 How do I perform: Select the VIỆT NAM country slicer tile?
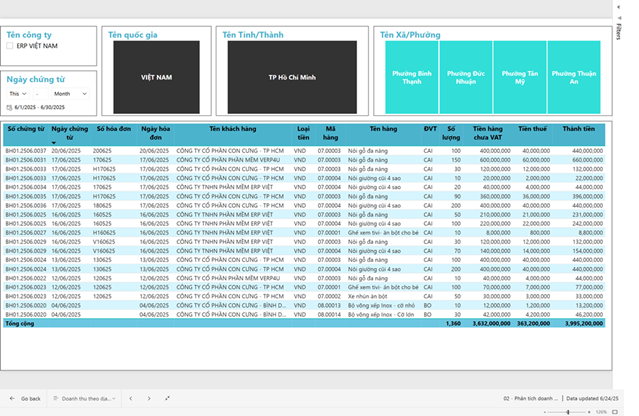click(156, 77)
